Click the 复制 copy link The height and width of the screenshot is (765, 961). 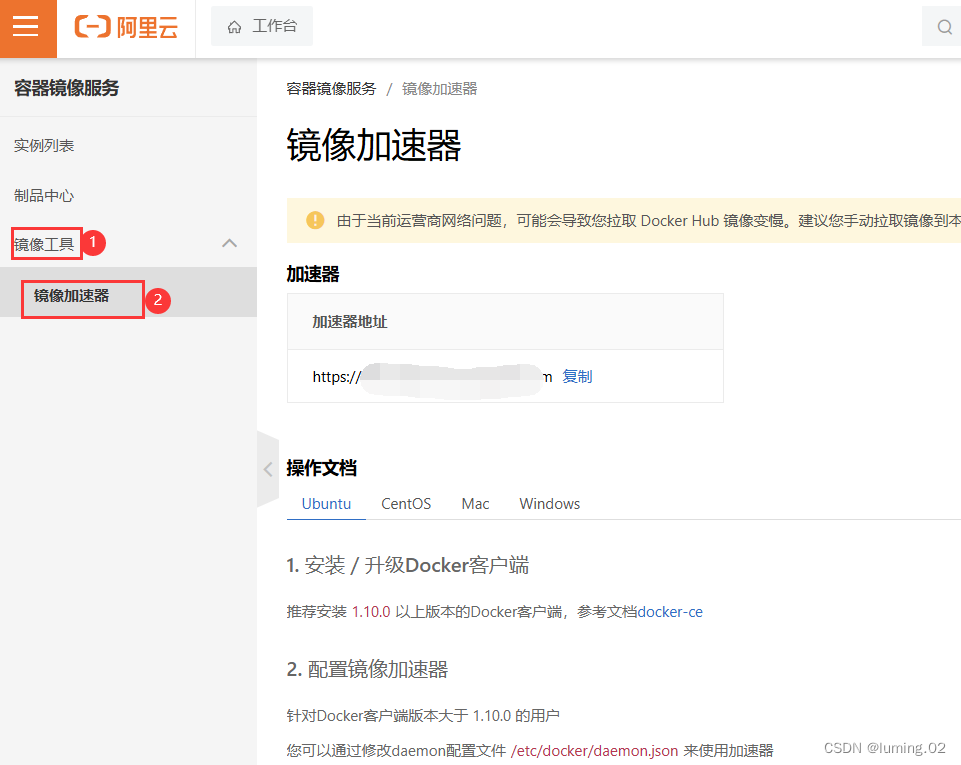[577, 376]
